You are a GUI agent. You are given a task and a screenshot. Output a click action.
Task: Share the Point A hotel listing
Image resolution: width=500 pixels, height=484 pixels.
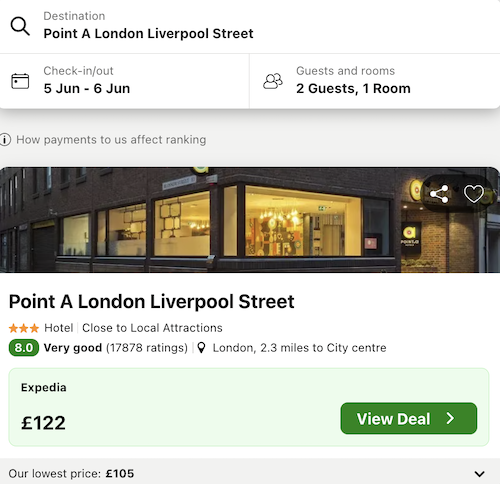click(439, 194)
